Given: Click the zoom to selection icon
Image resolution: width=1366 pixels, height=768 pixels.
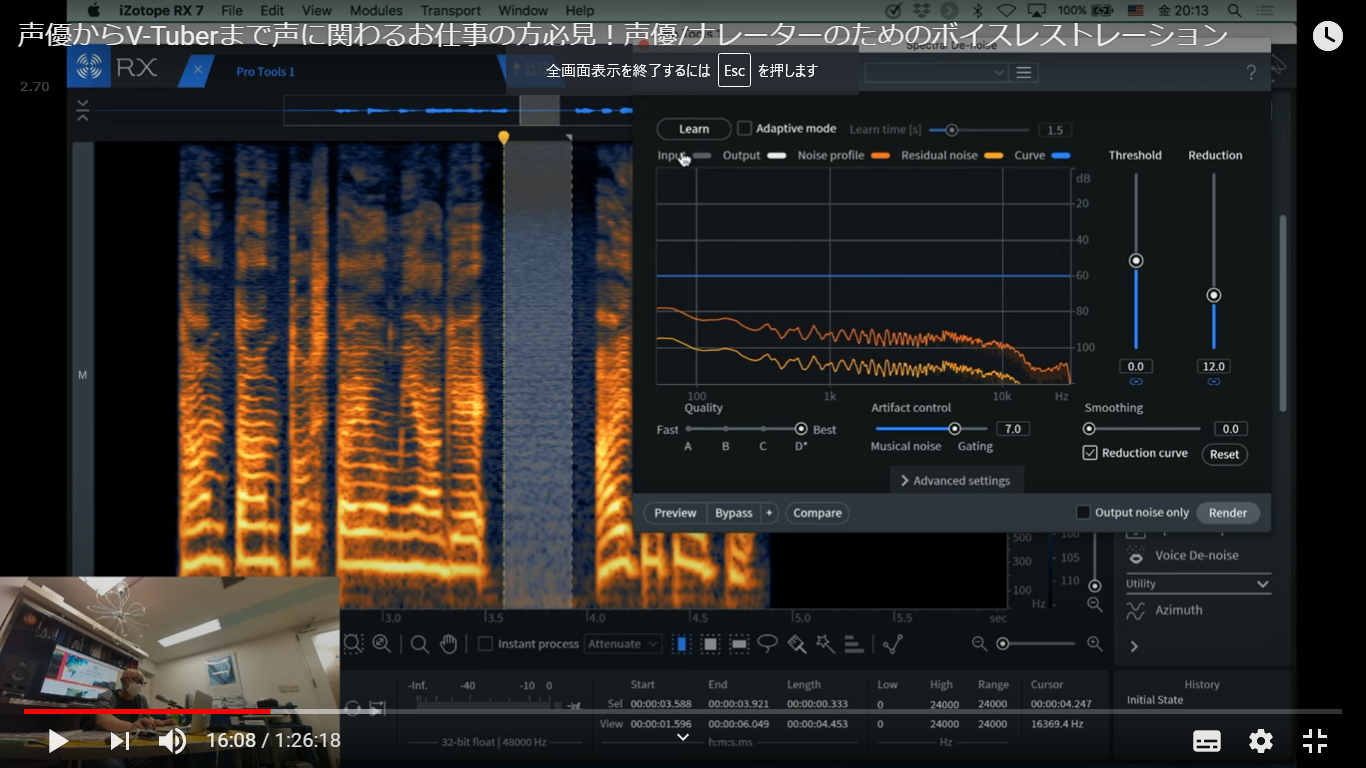Looking at the screenshot, I should (x=353, y=644).
